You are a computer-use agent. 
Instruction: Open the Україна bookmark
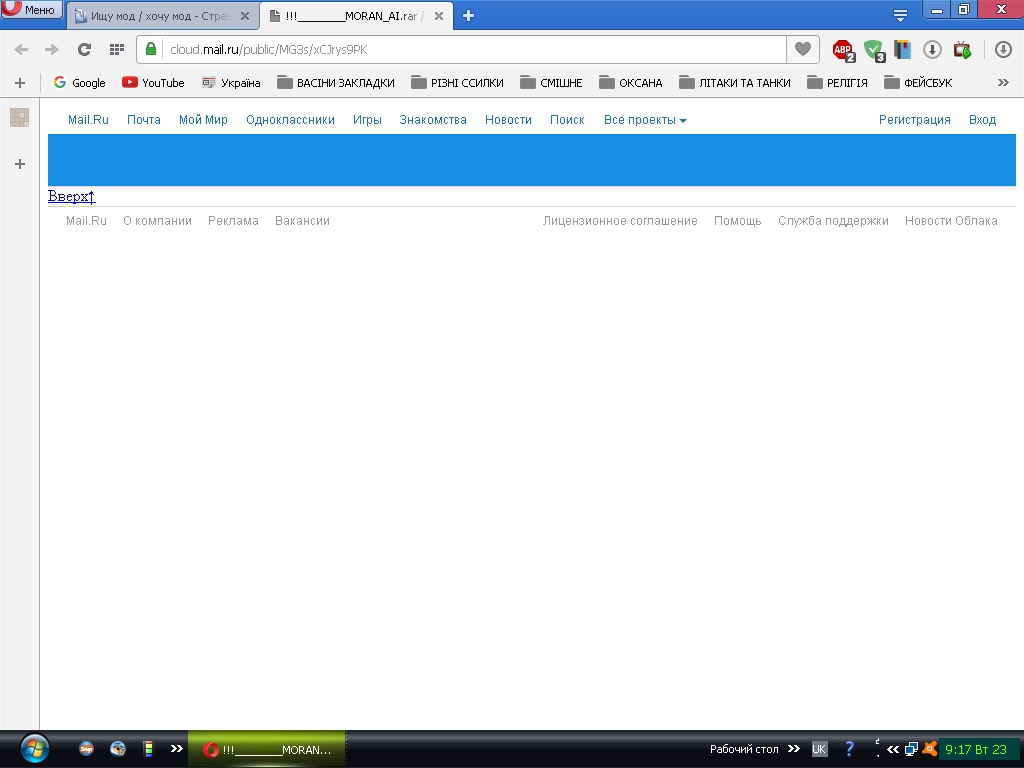click(231, 83)
